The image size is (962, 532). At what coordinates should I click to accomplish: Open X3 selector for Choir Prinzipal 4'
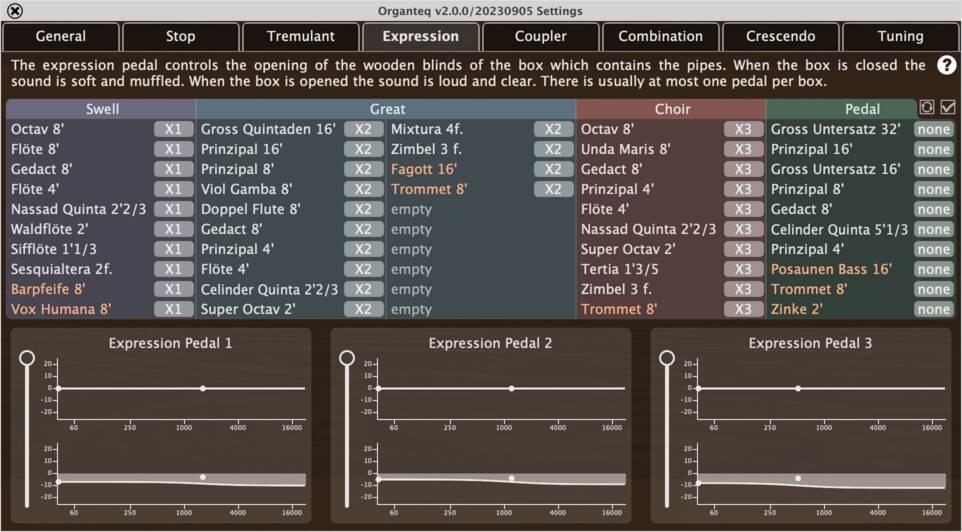pyautogui.click(x=744, y=189)
